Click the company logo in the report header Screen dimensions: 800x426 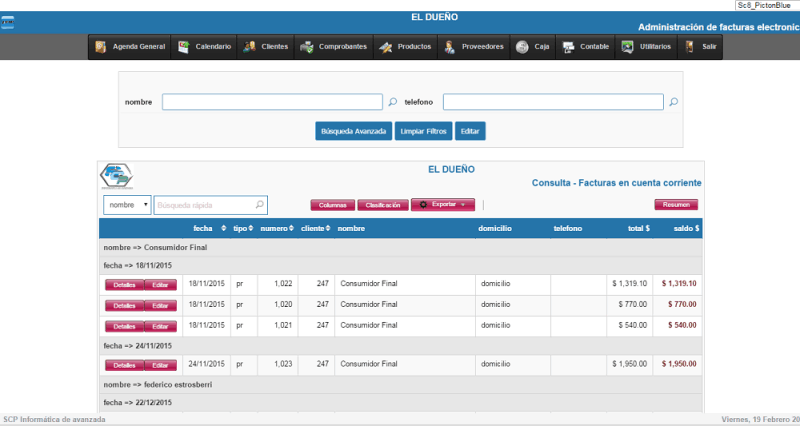[x=116, y=177]
